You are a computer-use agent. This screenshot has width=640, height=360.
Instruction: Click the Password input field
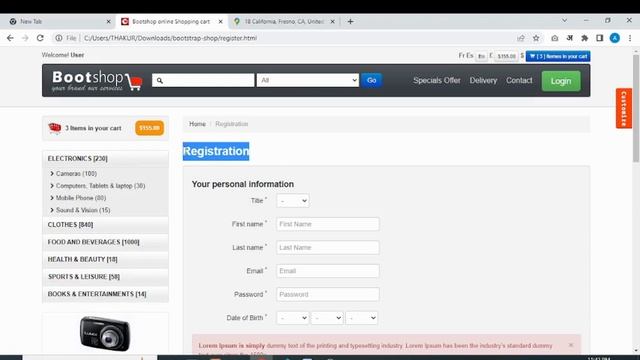328,294
